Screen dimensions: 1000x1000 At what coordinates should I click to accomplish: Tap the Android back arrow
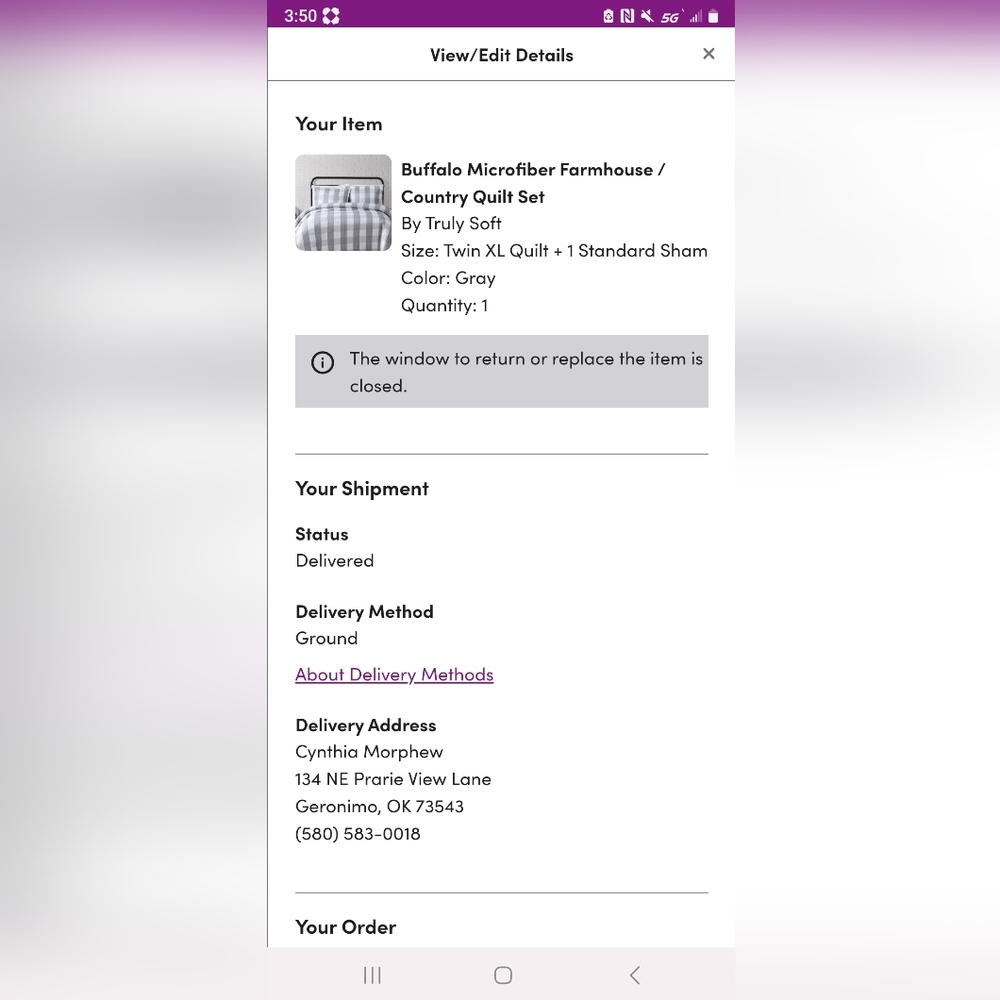(x=635, y=974)
